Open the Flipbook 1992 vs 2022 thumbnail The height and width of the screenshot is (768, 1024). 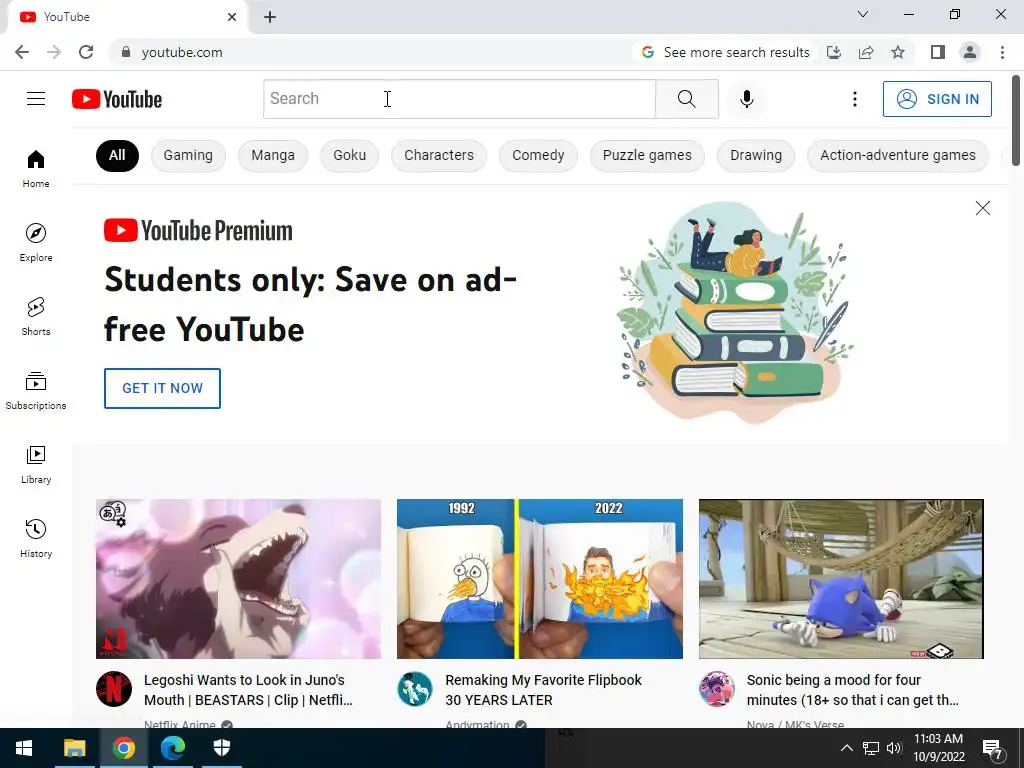[x=540, y=579]
